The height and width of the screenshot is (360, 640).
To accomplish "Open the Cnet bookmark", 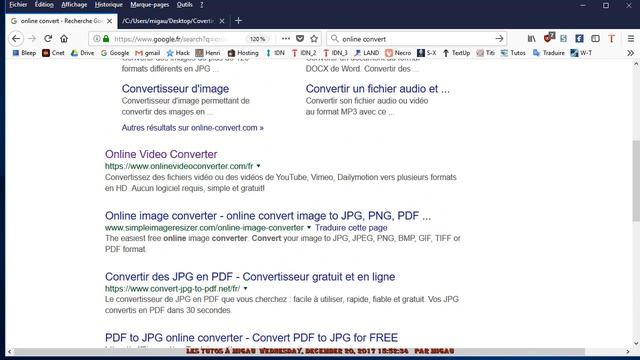I will pyautogui.click(x=53, y=53).
